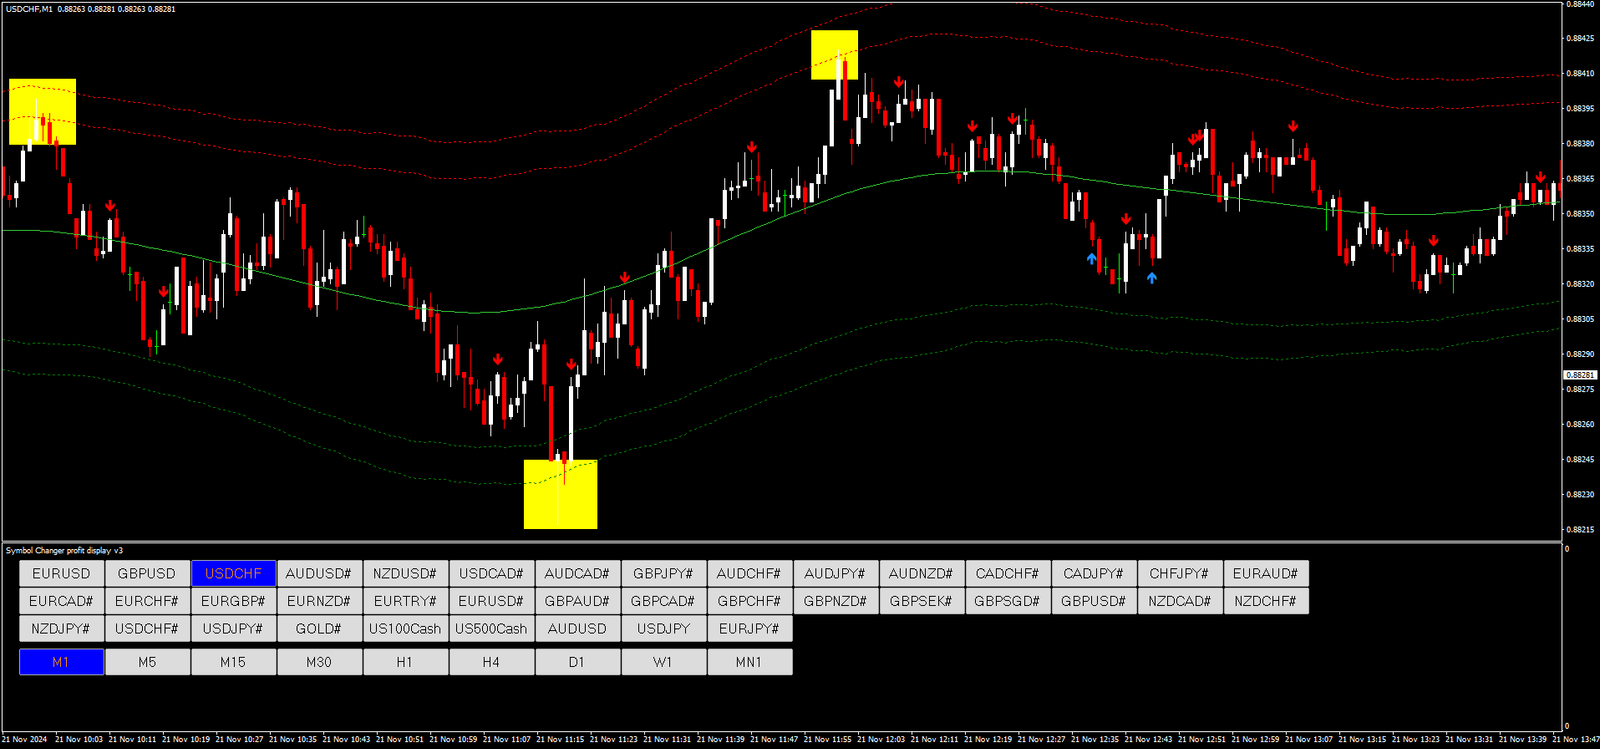Viewport: 1600px width, 749px height.
Task: Toggle the active M1 timeframe button
Action: 61,662
